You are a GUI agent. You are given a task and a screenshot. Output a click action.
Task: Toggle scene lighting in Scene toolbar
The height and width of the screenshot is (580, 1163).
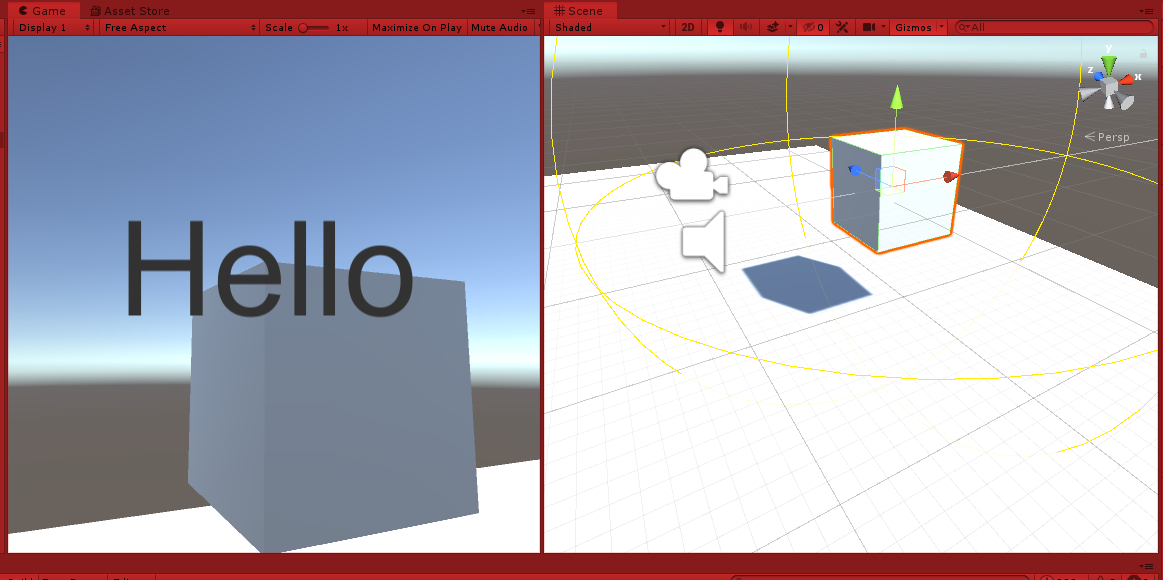click(719, 27)
